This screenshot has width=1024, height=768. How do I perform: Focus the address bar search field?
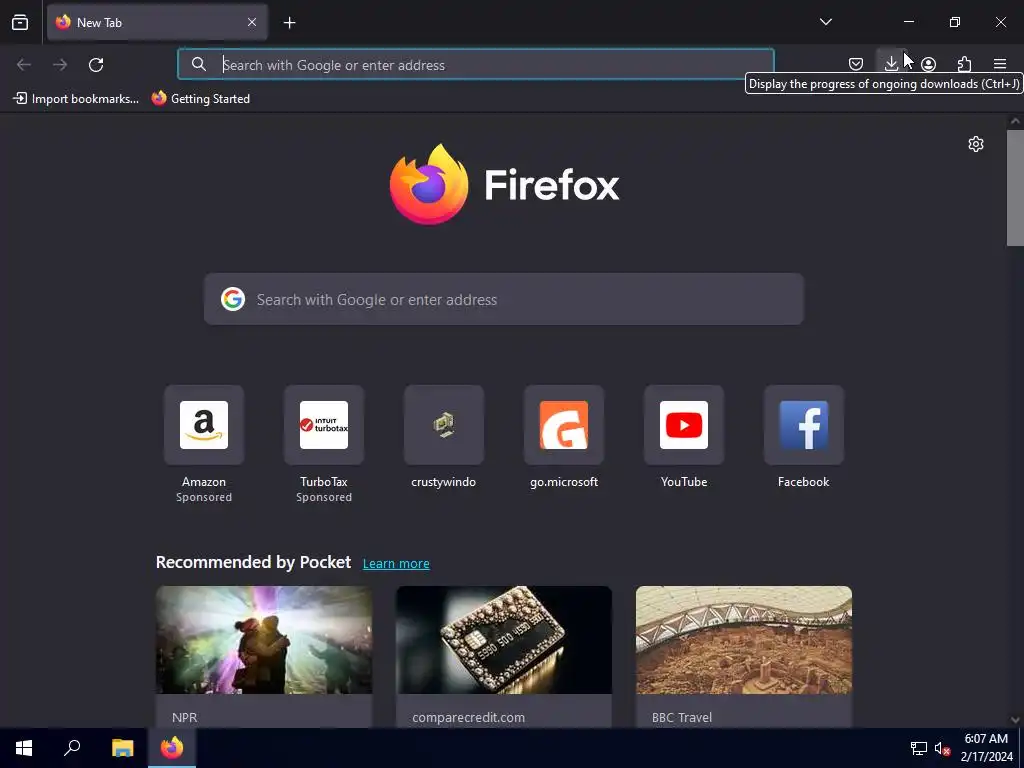tap(476, 65)
